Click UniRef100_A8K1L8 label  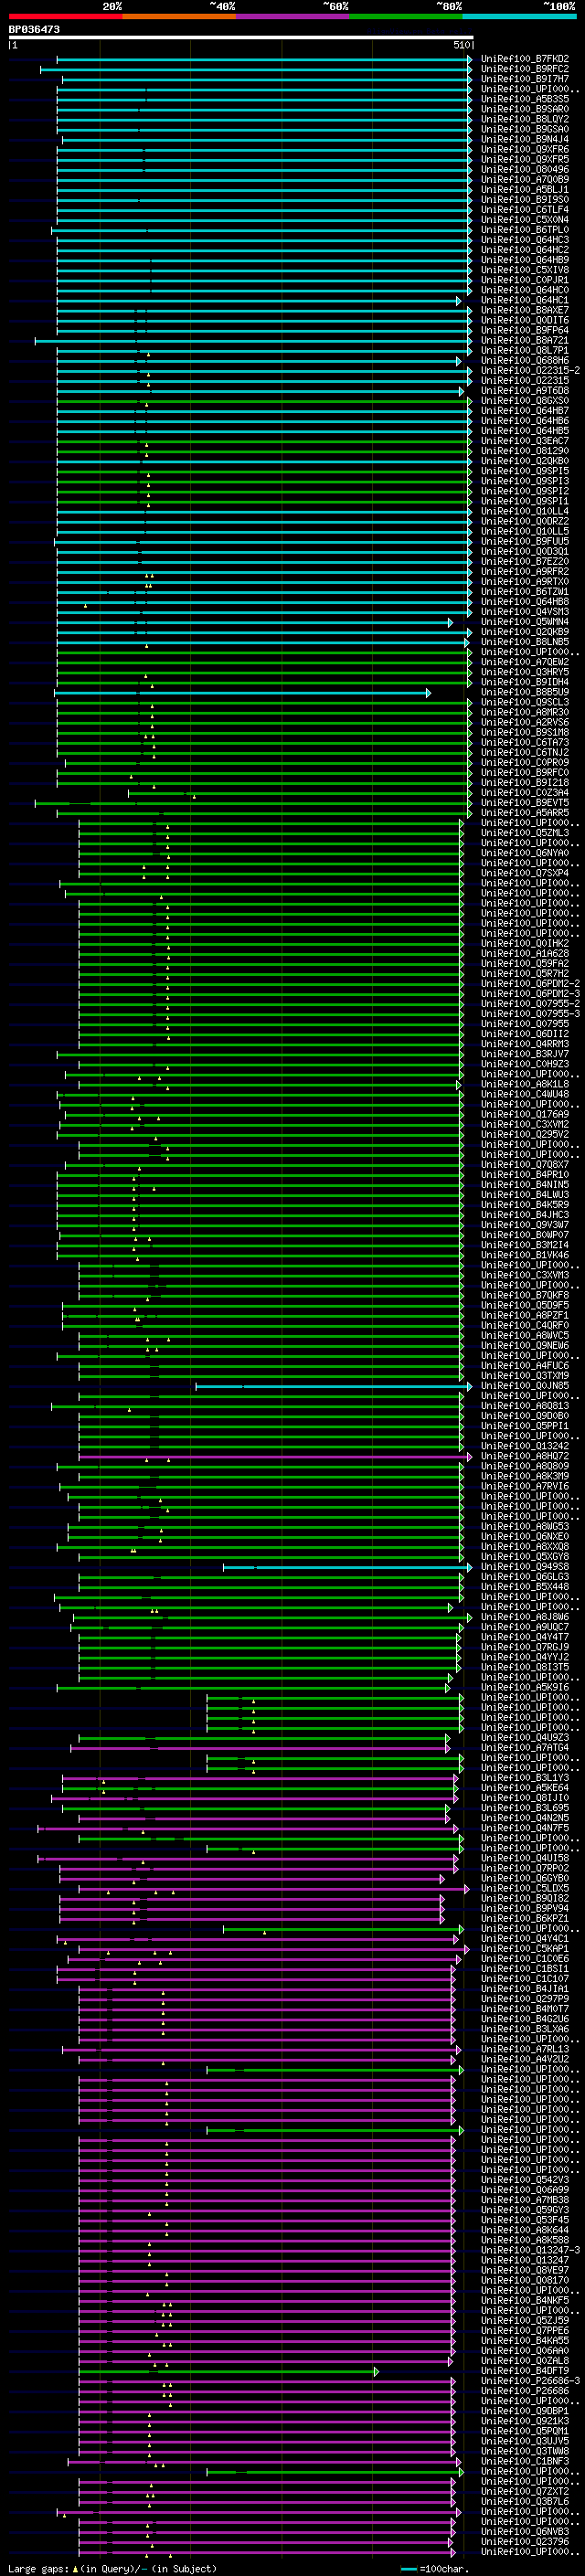(x=525, y=1084)
